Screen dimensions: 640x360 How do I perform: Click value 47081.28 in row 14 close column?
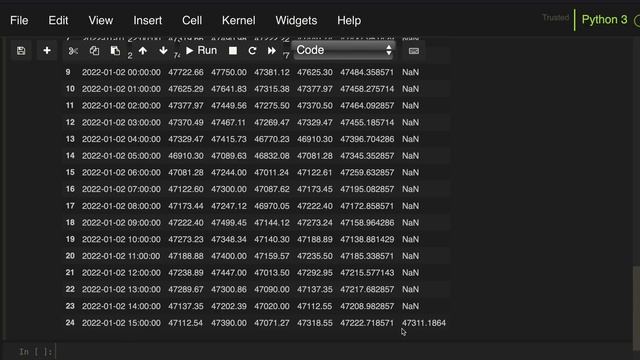click(x=315, y=156)
